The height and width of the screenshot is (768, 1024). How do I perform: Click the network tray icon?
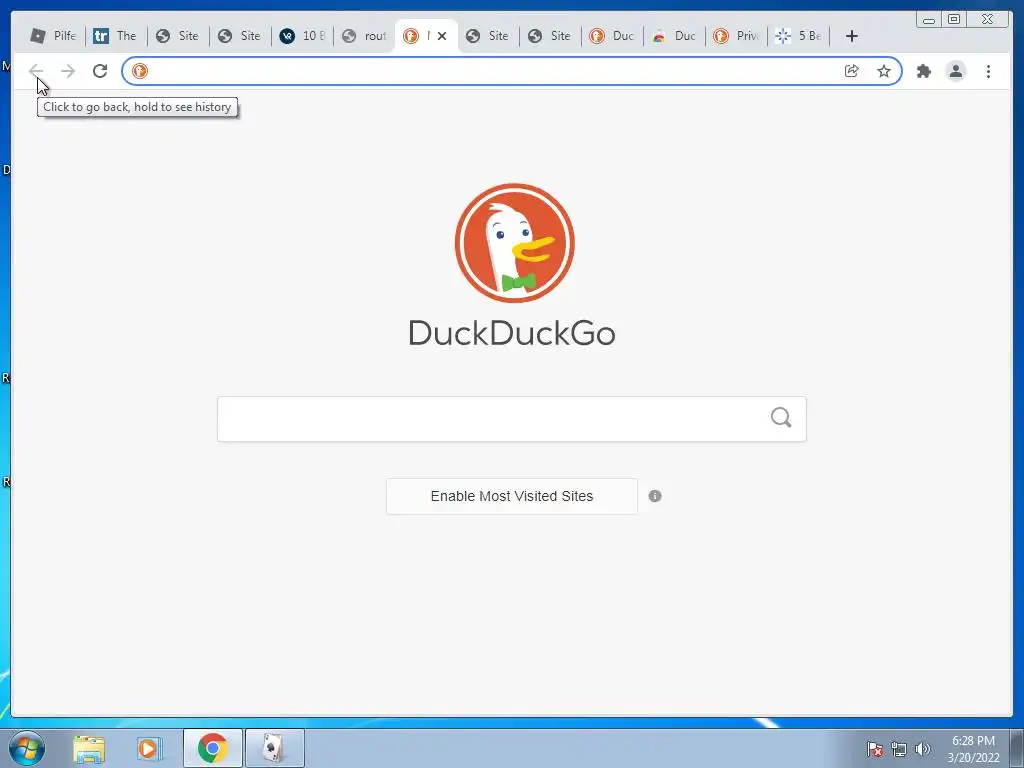[899, 749]
